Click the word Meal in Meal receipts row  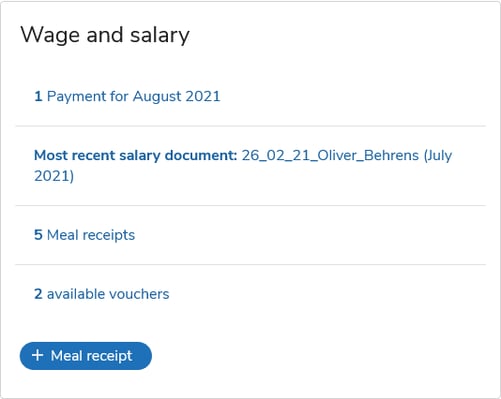click(63, 235)
